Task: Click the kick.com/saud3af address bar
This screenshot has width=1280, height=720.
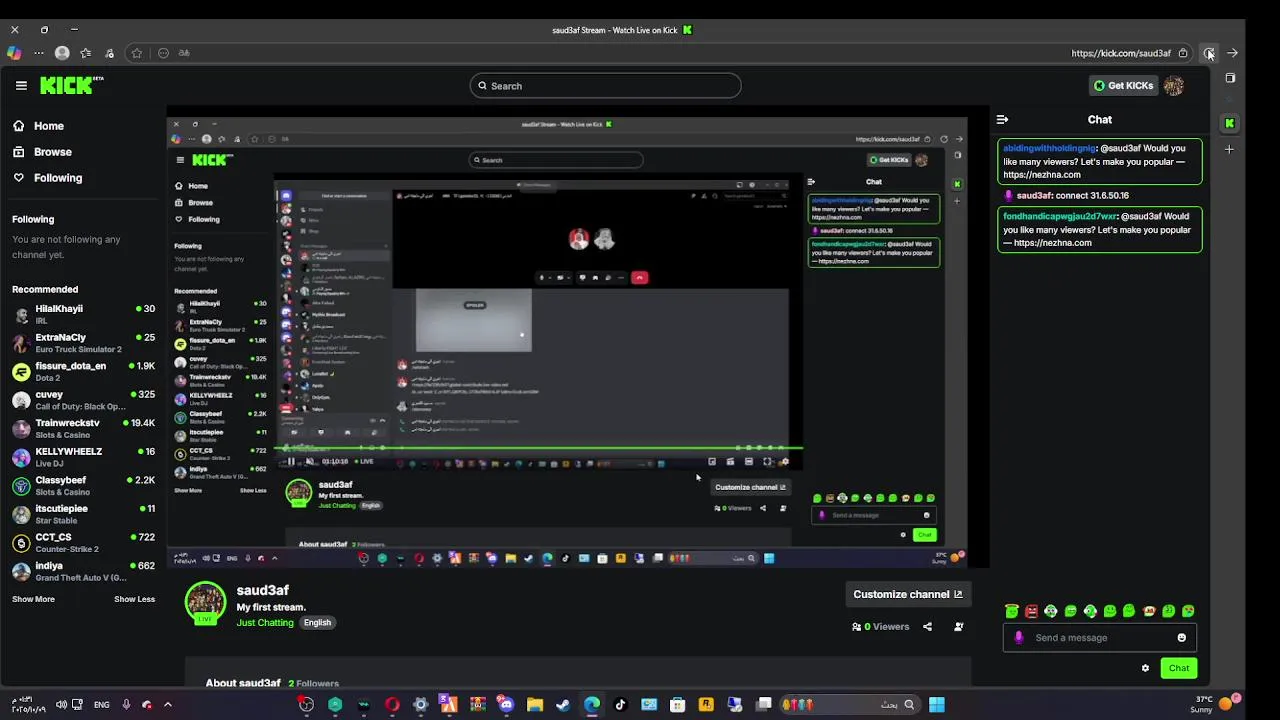Action: 1121,53
